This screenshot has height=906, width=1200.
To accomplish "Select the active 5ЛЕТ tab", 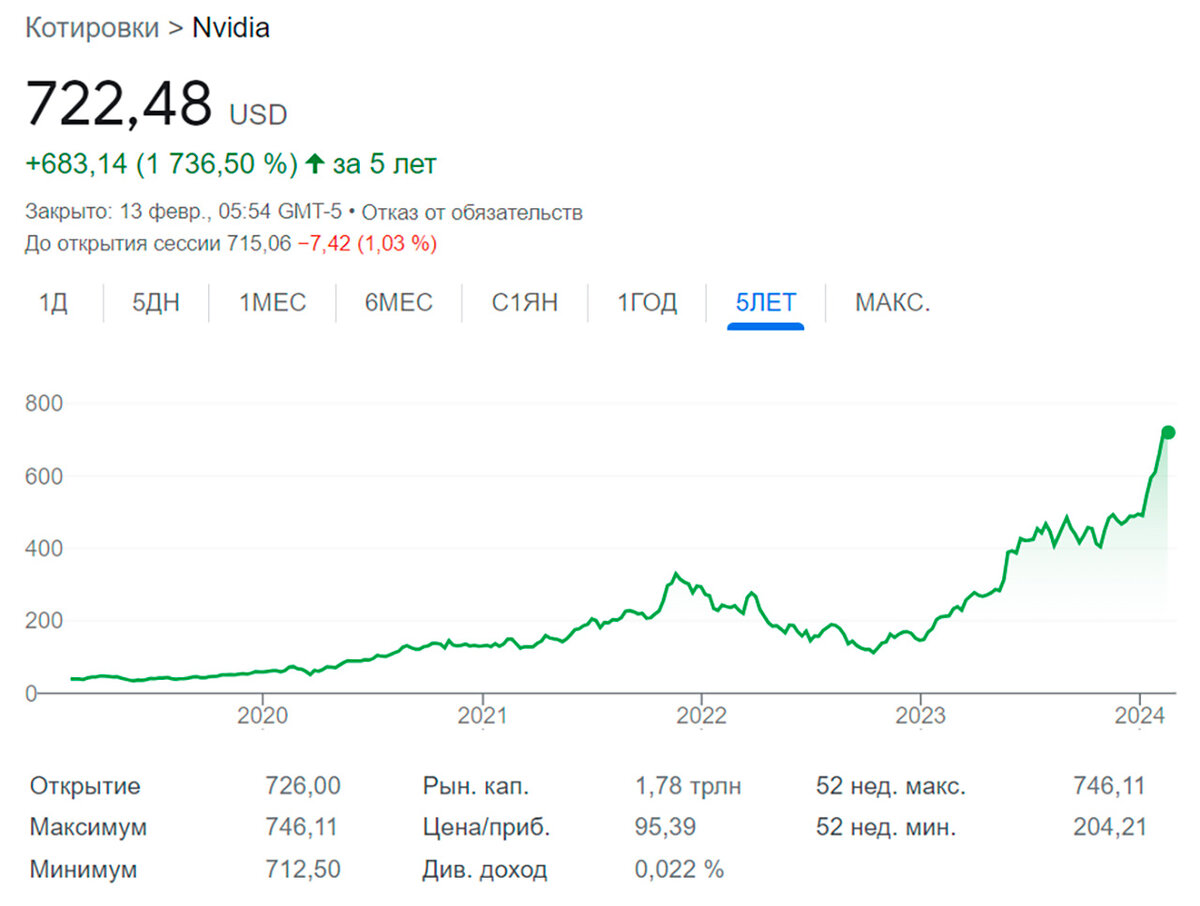I will coord(766,302).
